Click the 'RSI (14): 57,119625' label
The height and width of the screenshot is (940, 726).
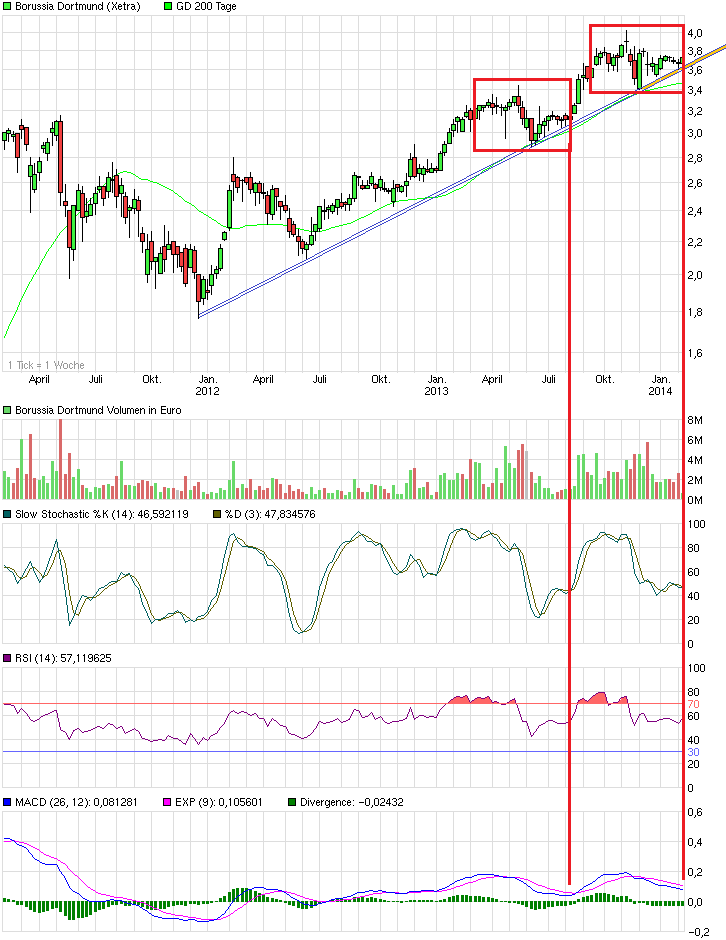click(64, 658)
